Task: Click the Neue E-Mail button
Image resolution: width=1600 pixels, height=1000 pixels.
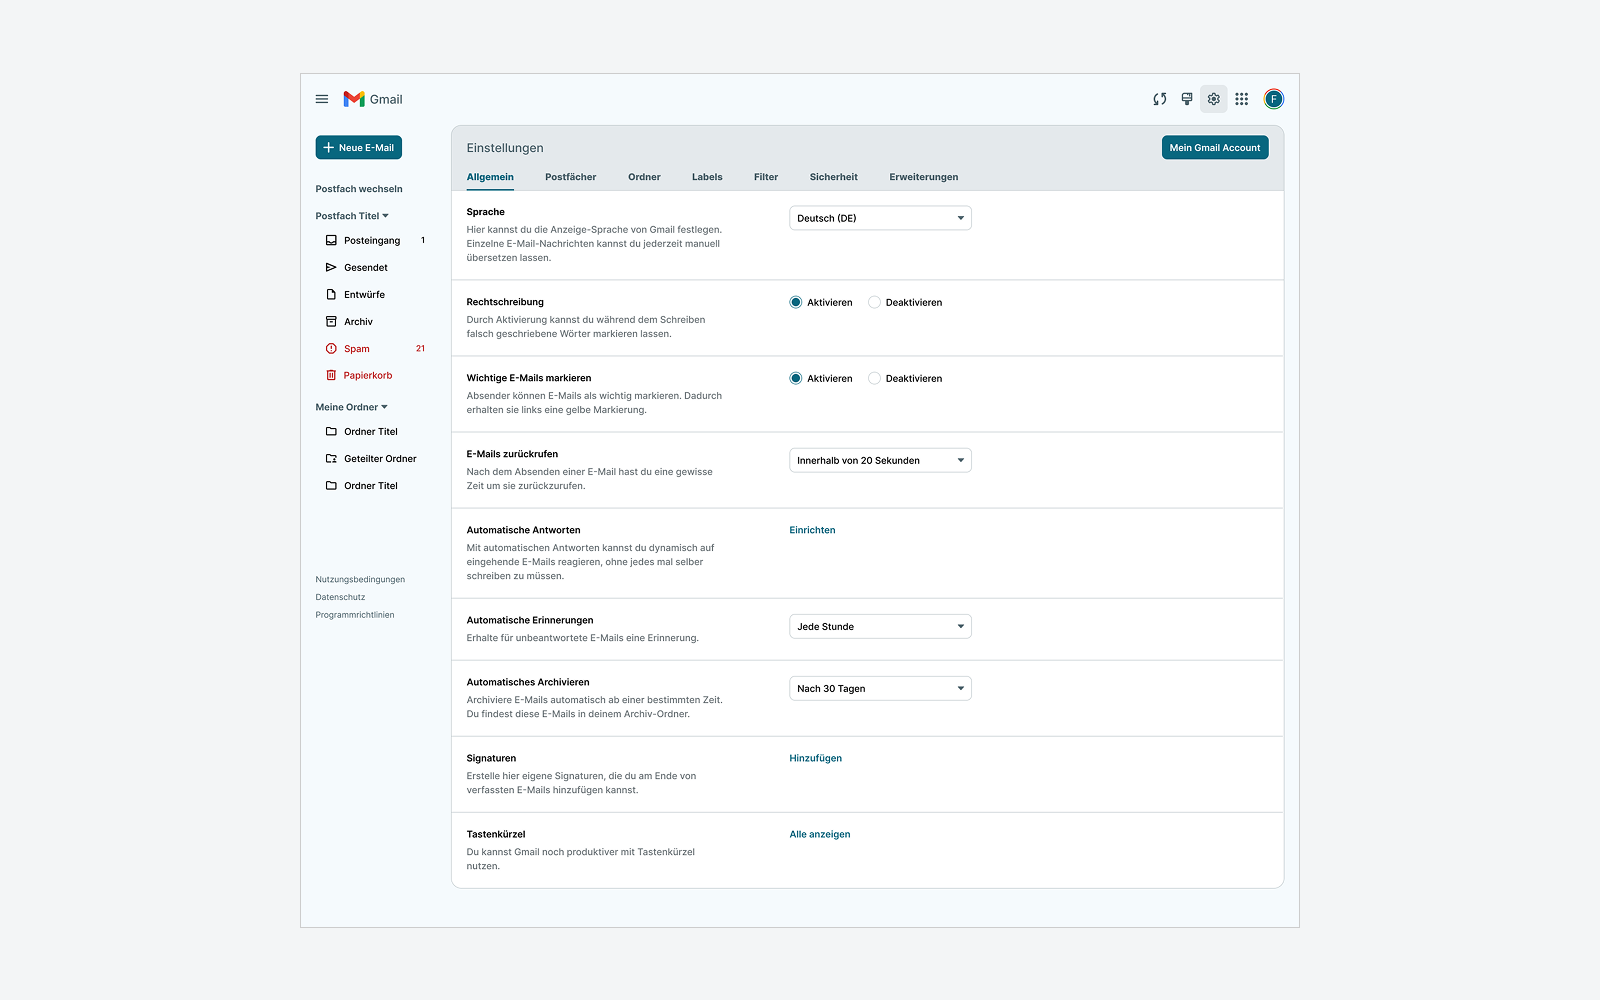Action: (359, 147)
